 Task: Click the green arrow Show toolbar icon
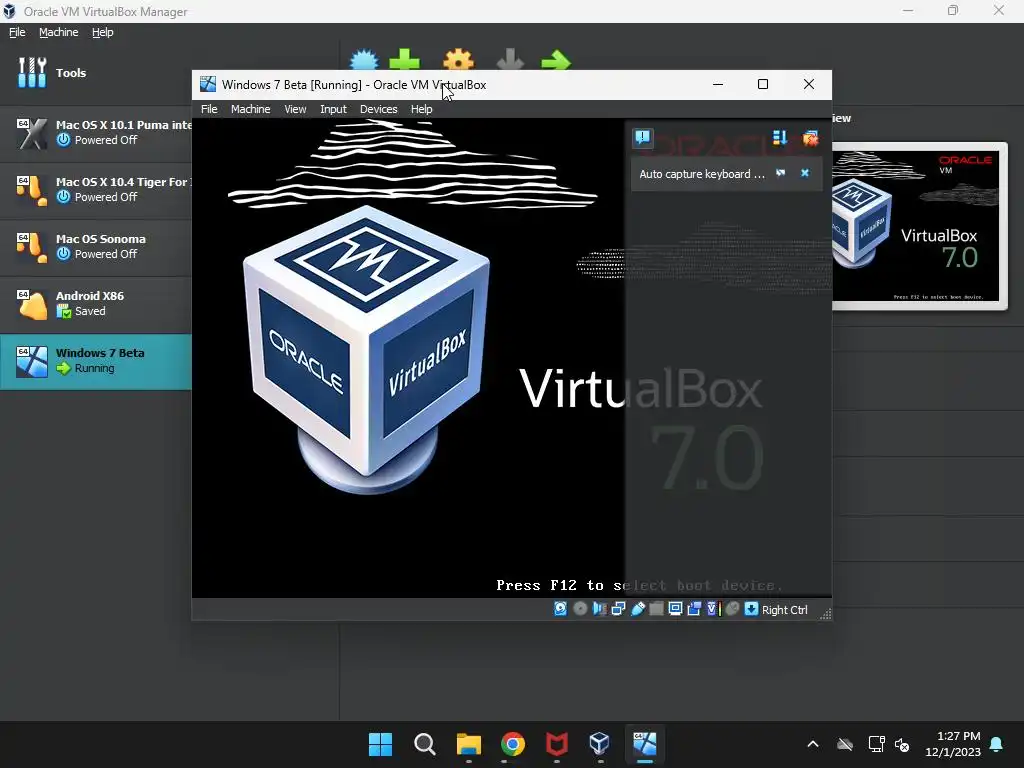(556, 61)
